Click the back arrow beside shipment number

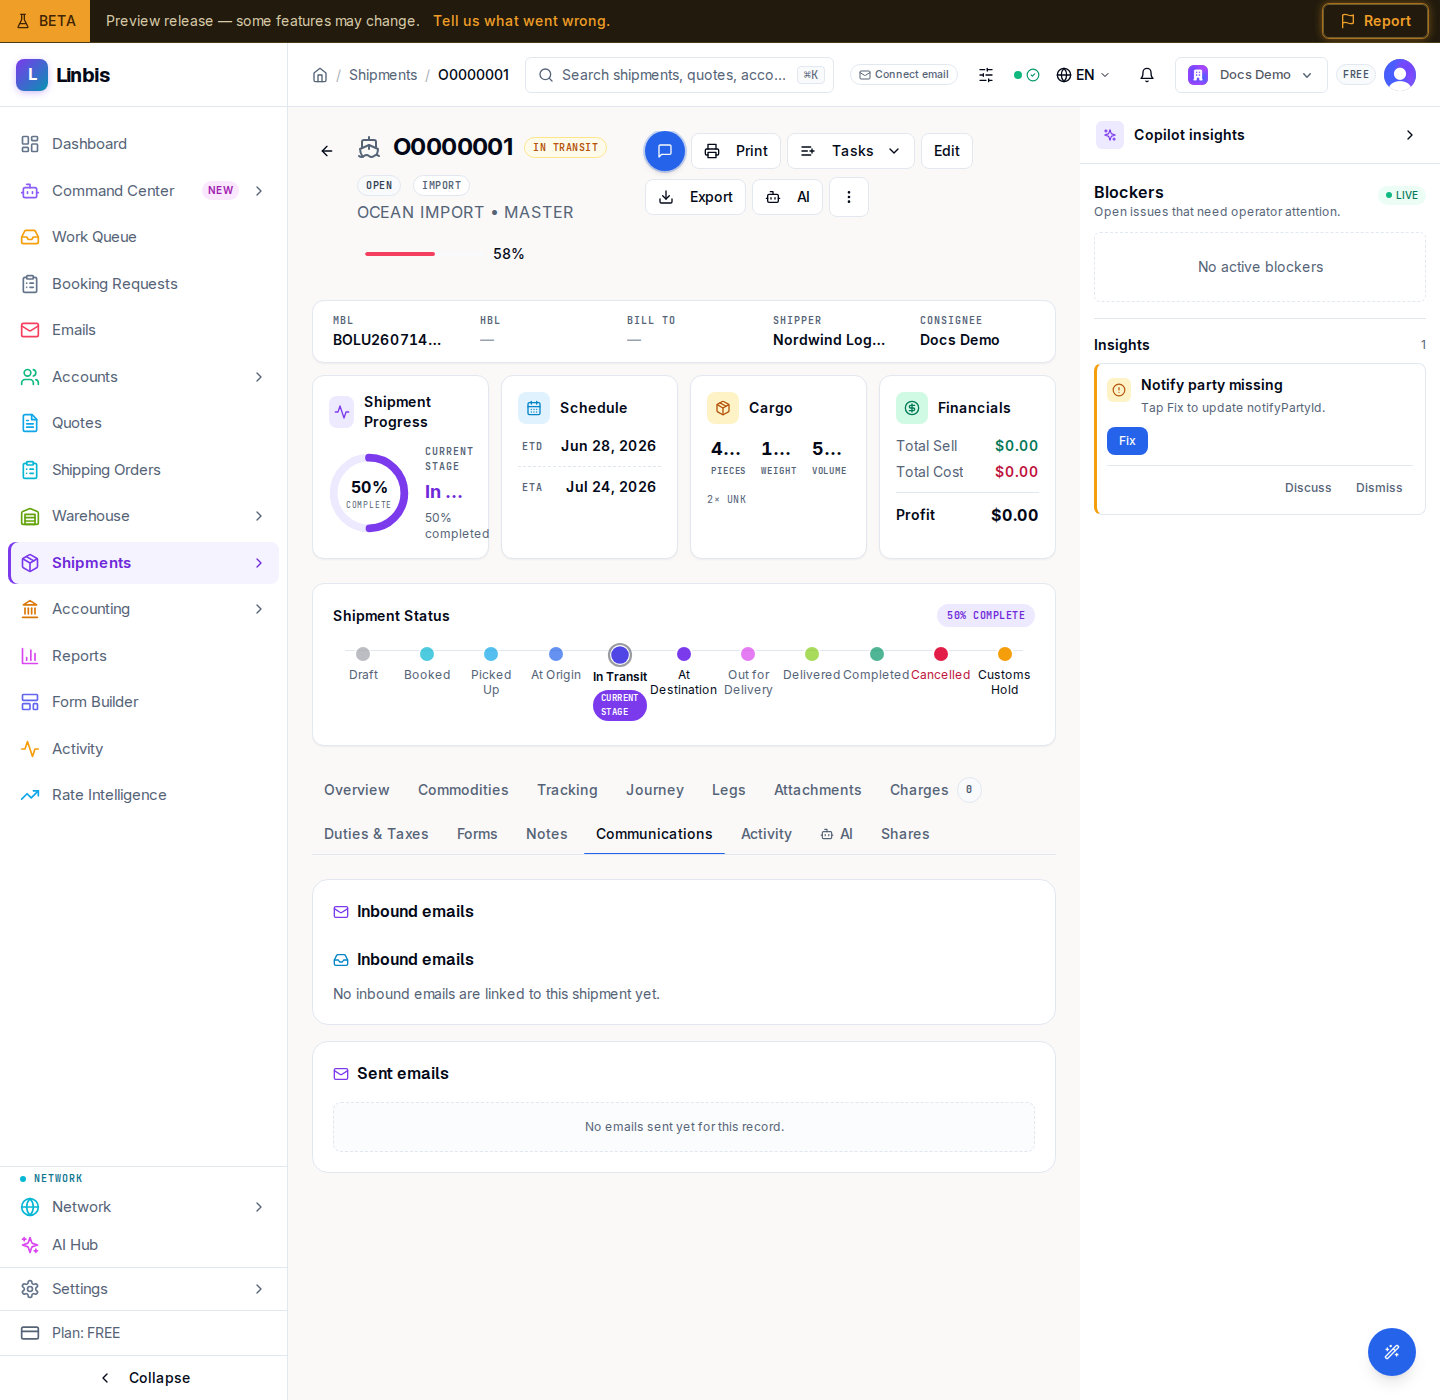tap(327, 151)
